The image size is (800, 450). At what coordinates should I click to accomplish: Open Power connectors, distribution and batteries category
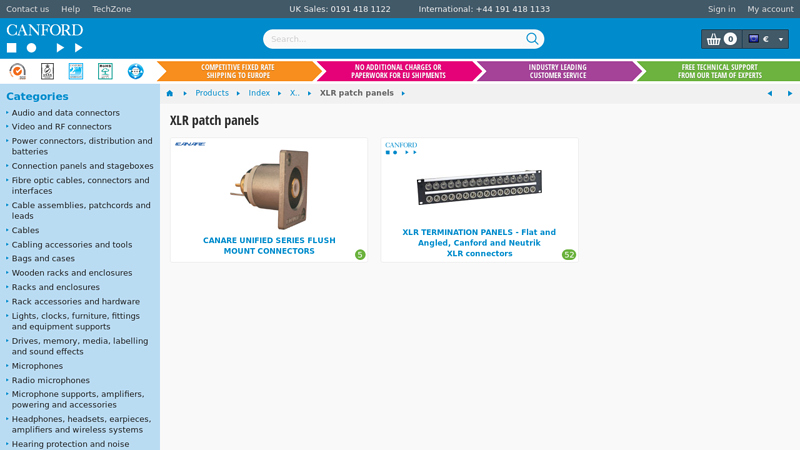point(82,146)
